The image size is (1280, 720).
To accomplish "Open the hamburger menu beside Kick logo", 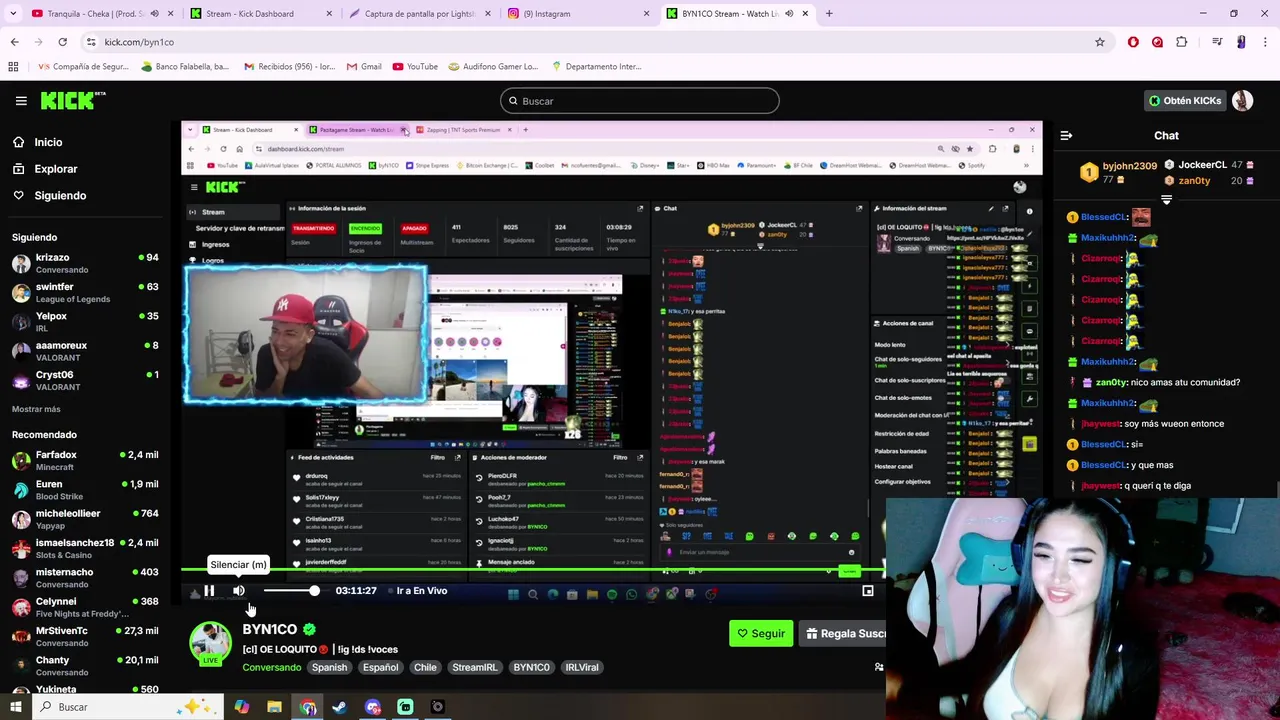I will 21,101.
